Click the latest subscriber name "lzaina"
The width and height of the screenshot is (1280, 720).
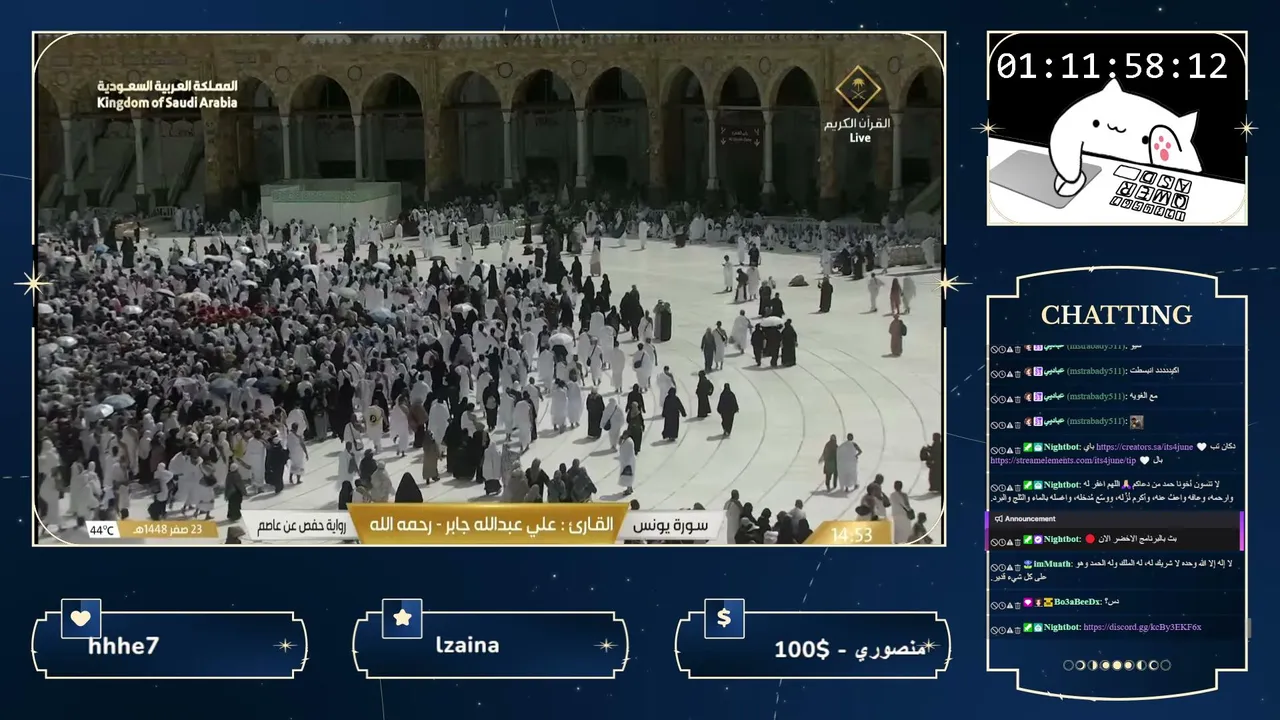[467, 646]
